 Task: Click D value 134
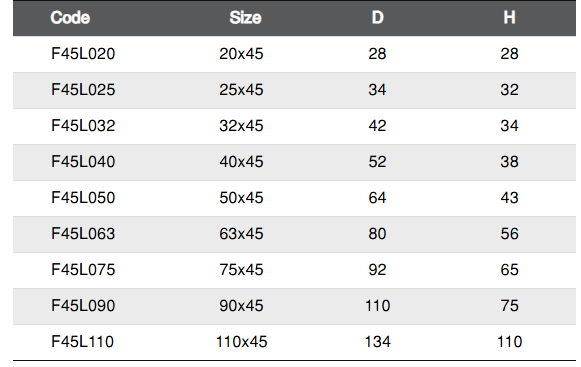pyautogui.click(x=378, y=341)
